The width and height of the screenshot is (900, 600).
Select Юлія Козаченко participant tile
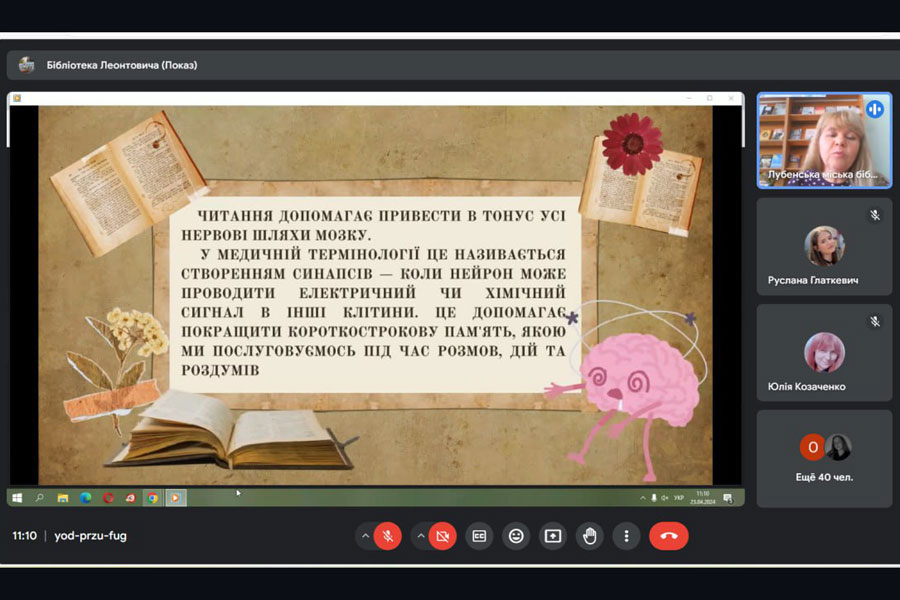point(823,352)
